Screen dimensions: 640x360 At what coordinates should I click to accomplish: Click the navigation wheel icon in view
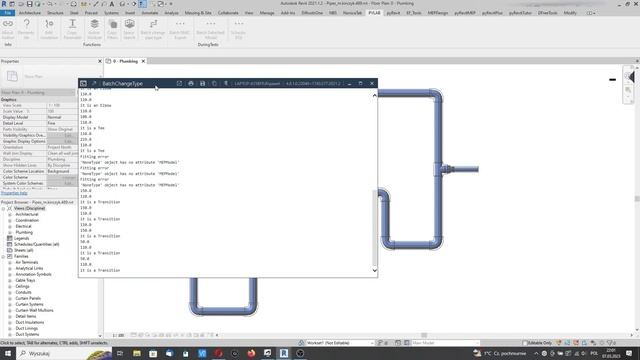(x=629, y=77)
